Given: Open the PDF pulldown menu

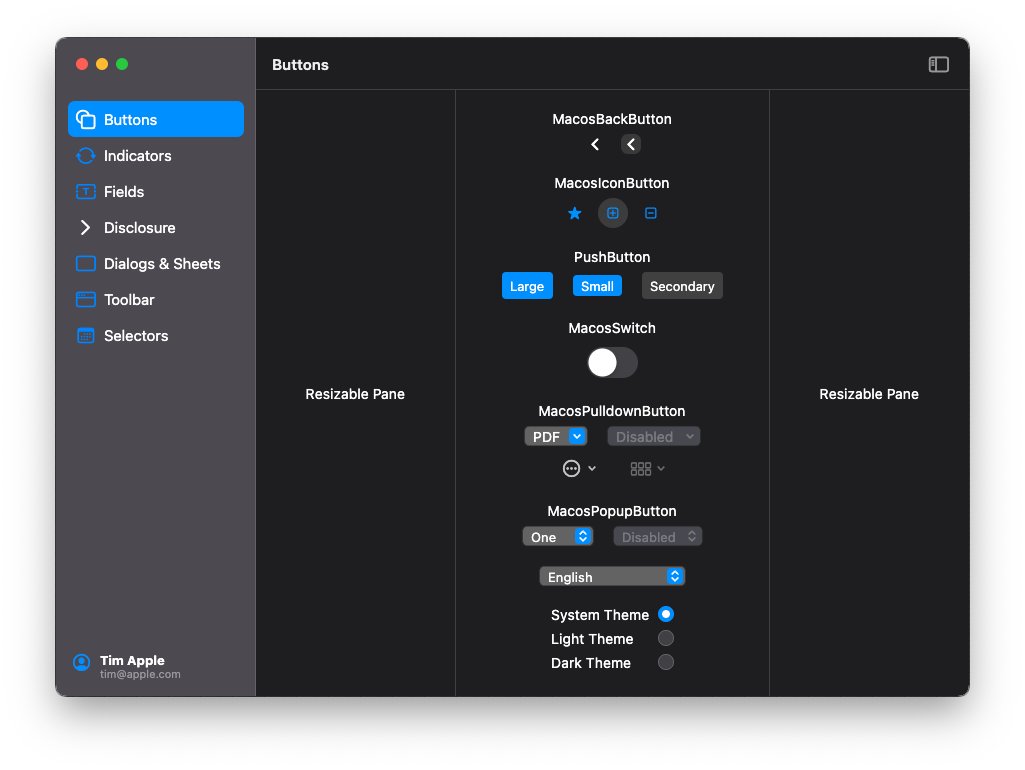Looking at the screenshot, I should tap(556, 436).
